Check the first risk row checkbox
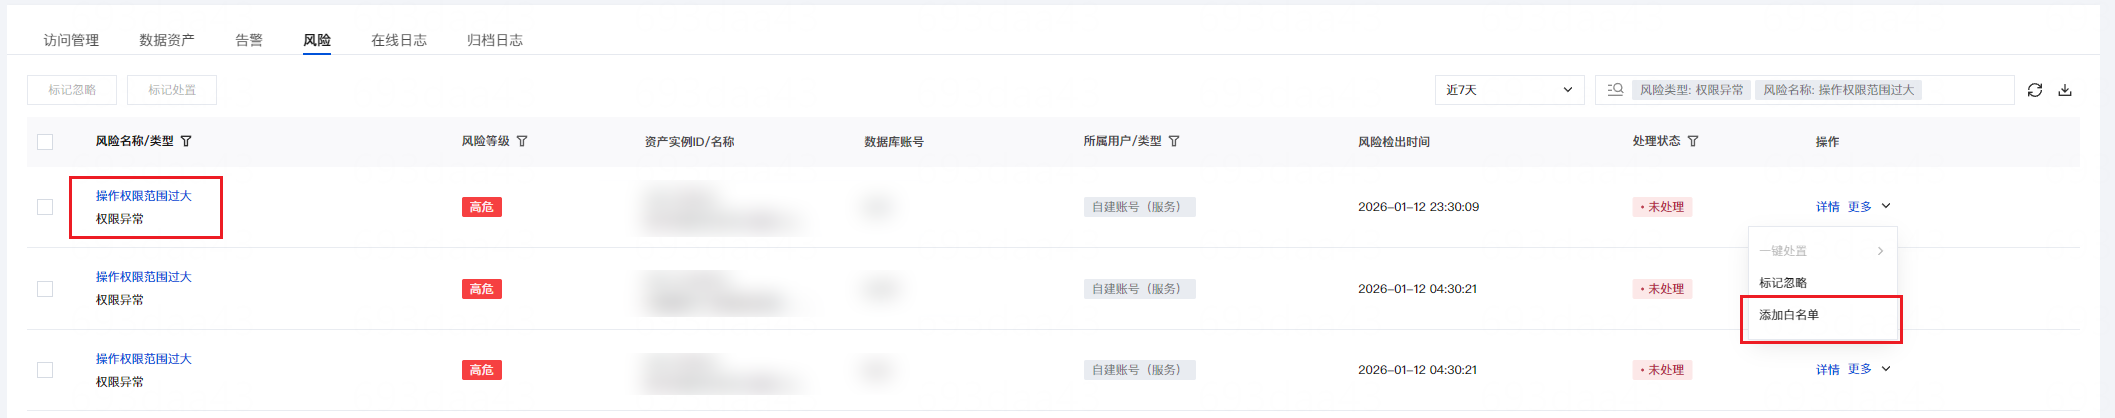The width and height of the screenshot is (2115, 418). [x=45, y=207]
